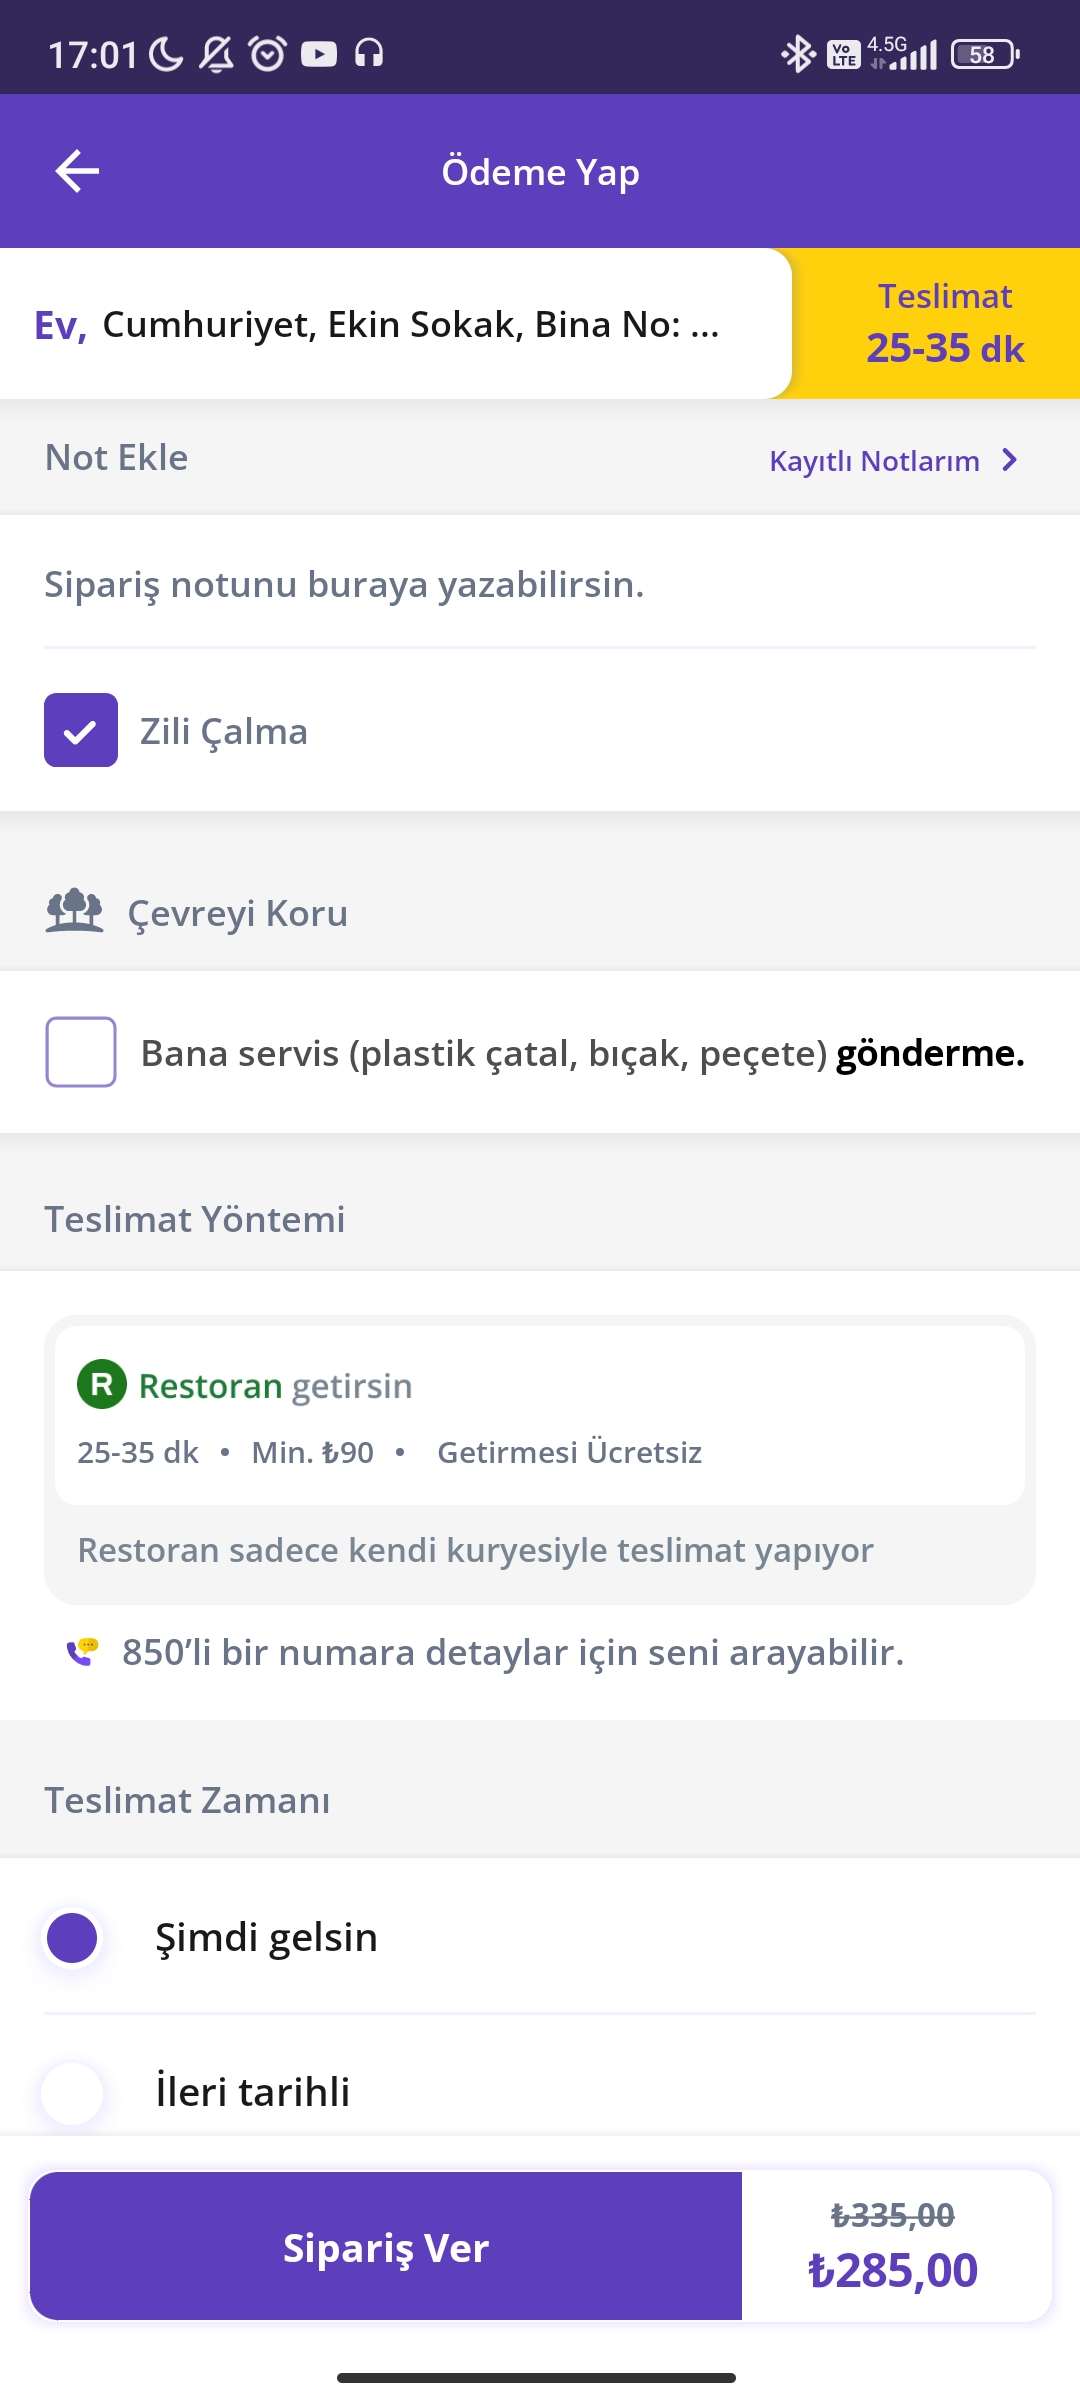Tap the Restoran getirsin delivery card
1080x2400 pixels.
[x=540, y=1416]
